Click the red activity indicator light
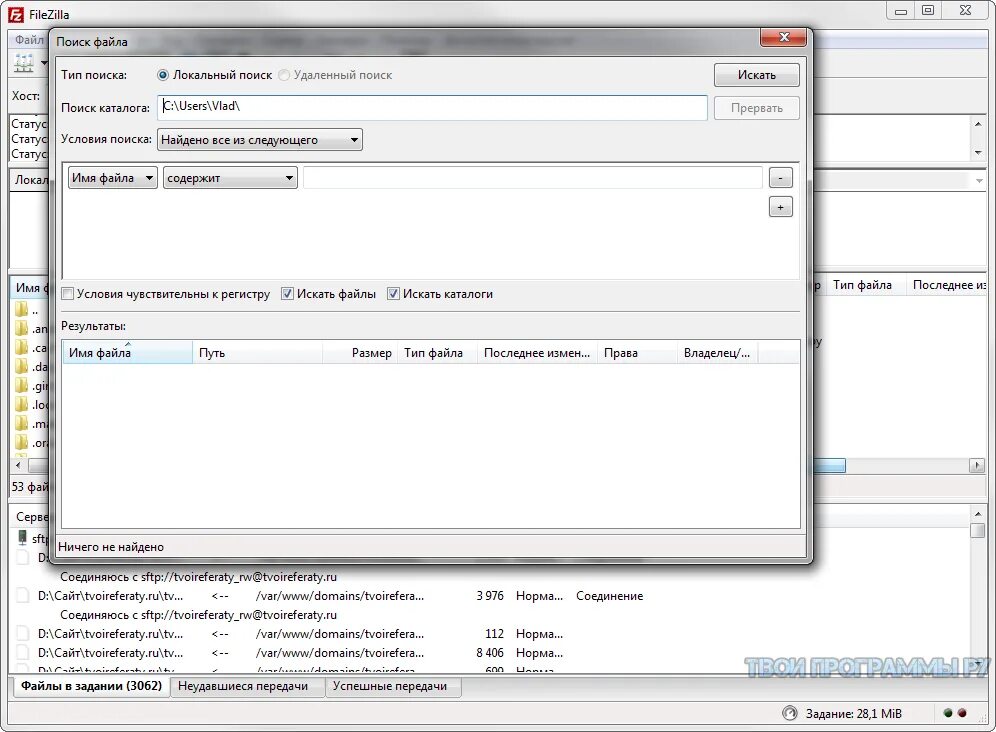996x732 pixels. click(962, 714)
